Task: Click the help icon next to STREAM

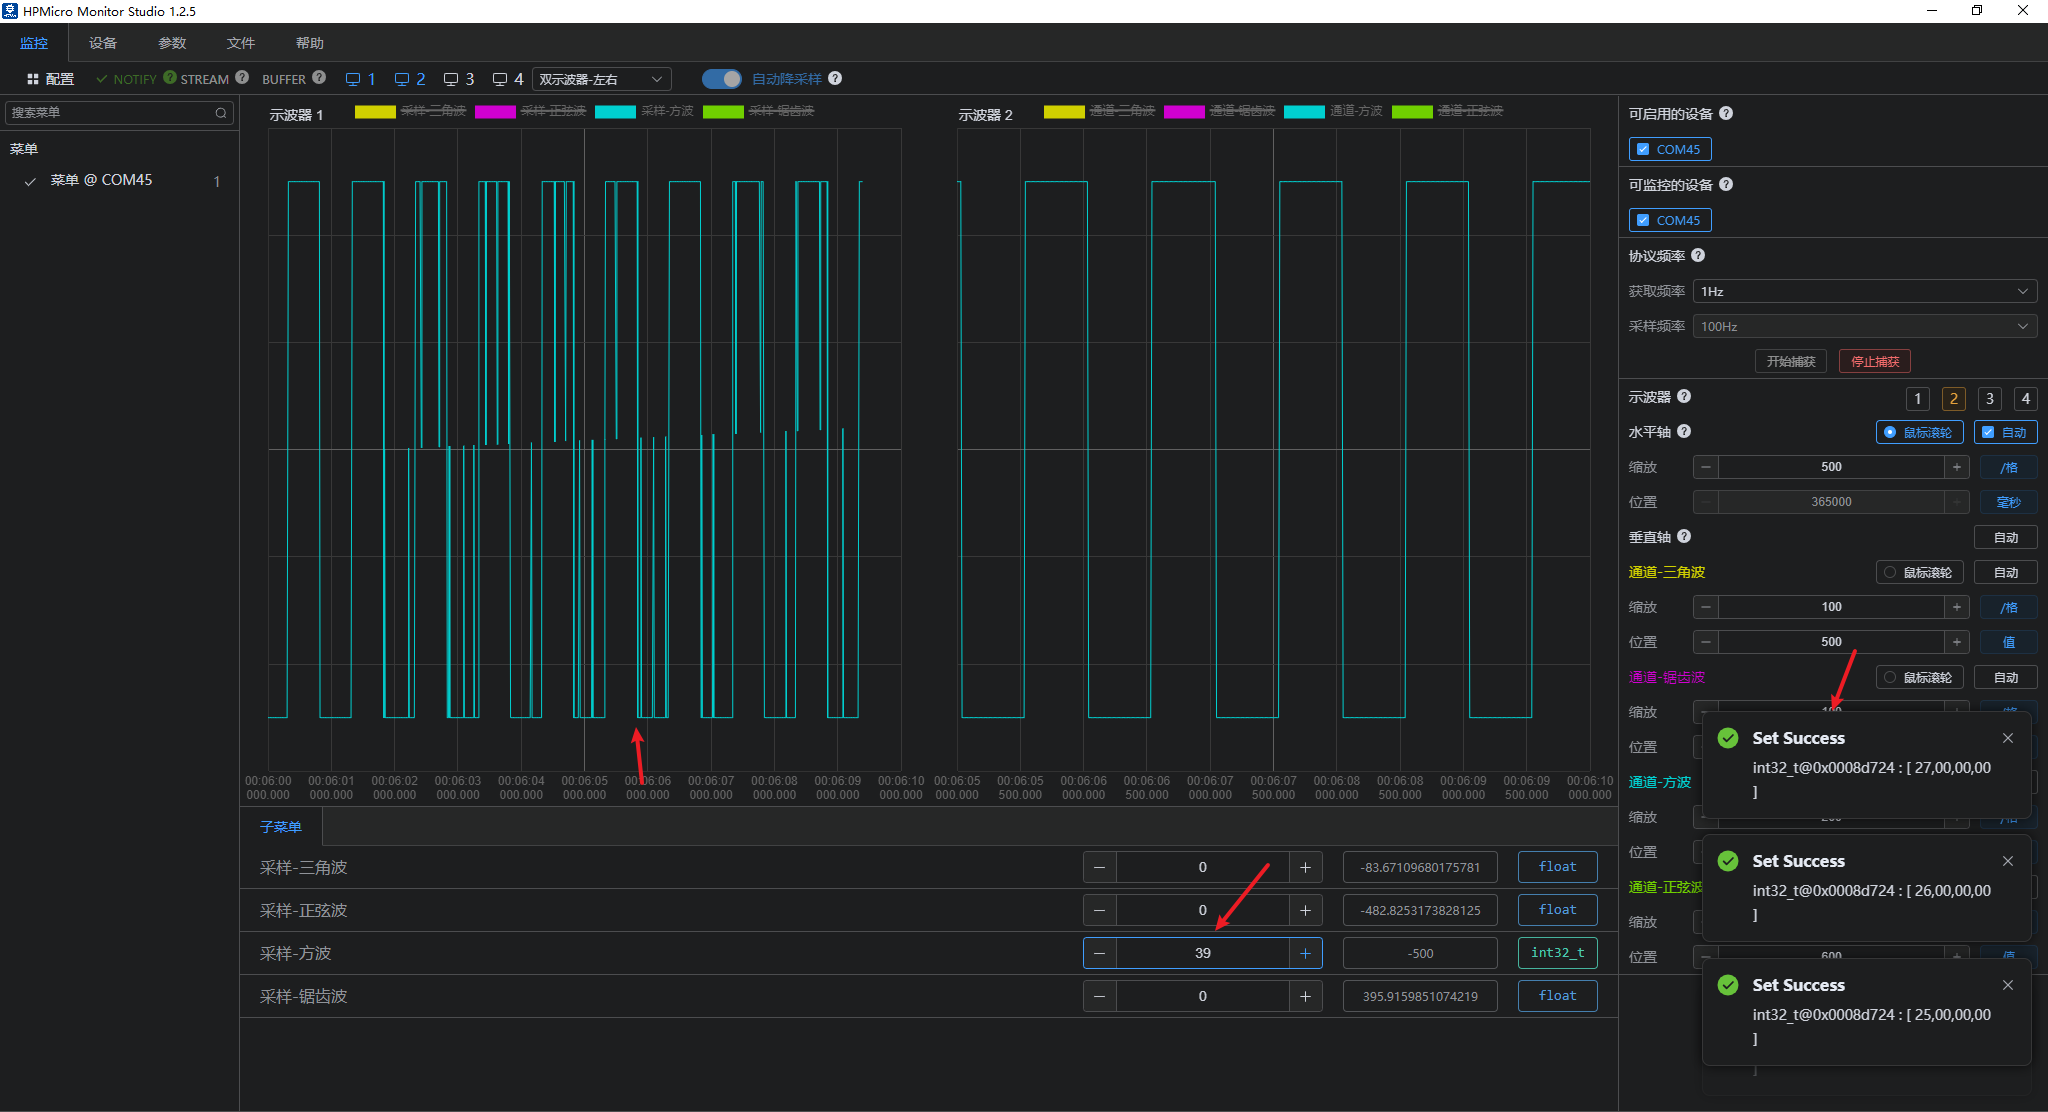Action: click(x=242, y=77)
